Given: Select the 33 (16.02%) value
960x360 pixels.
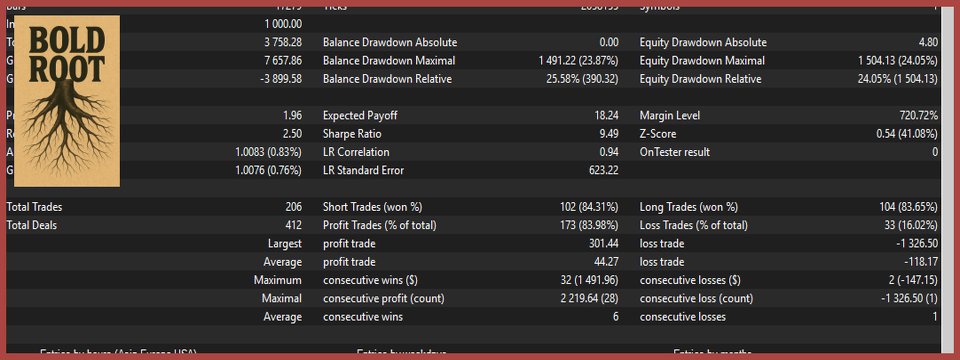Looking at the screenshot, I should tap(911, 225).
